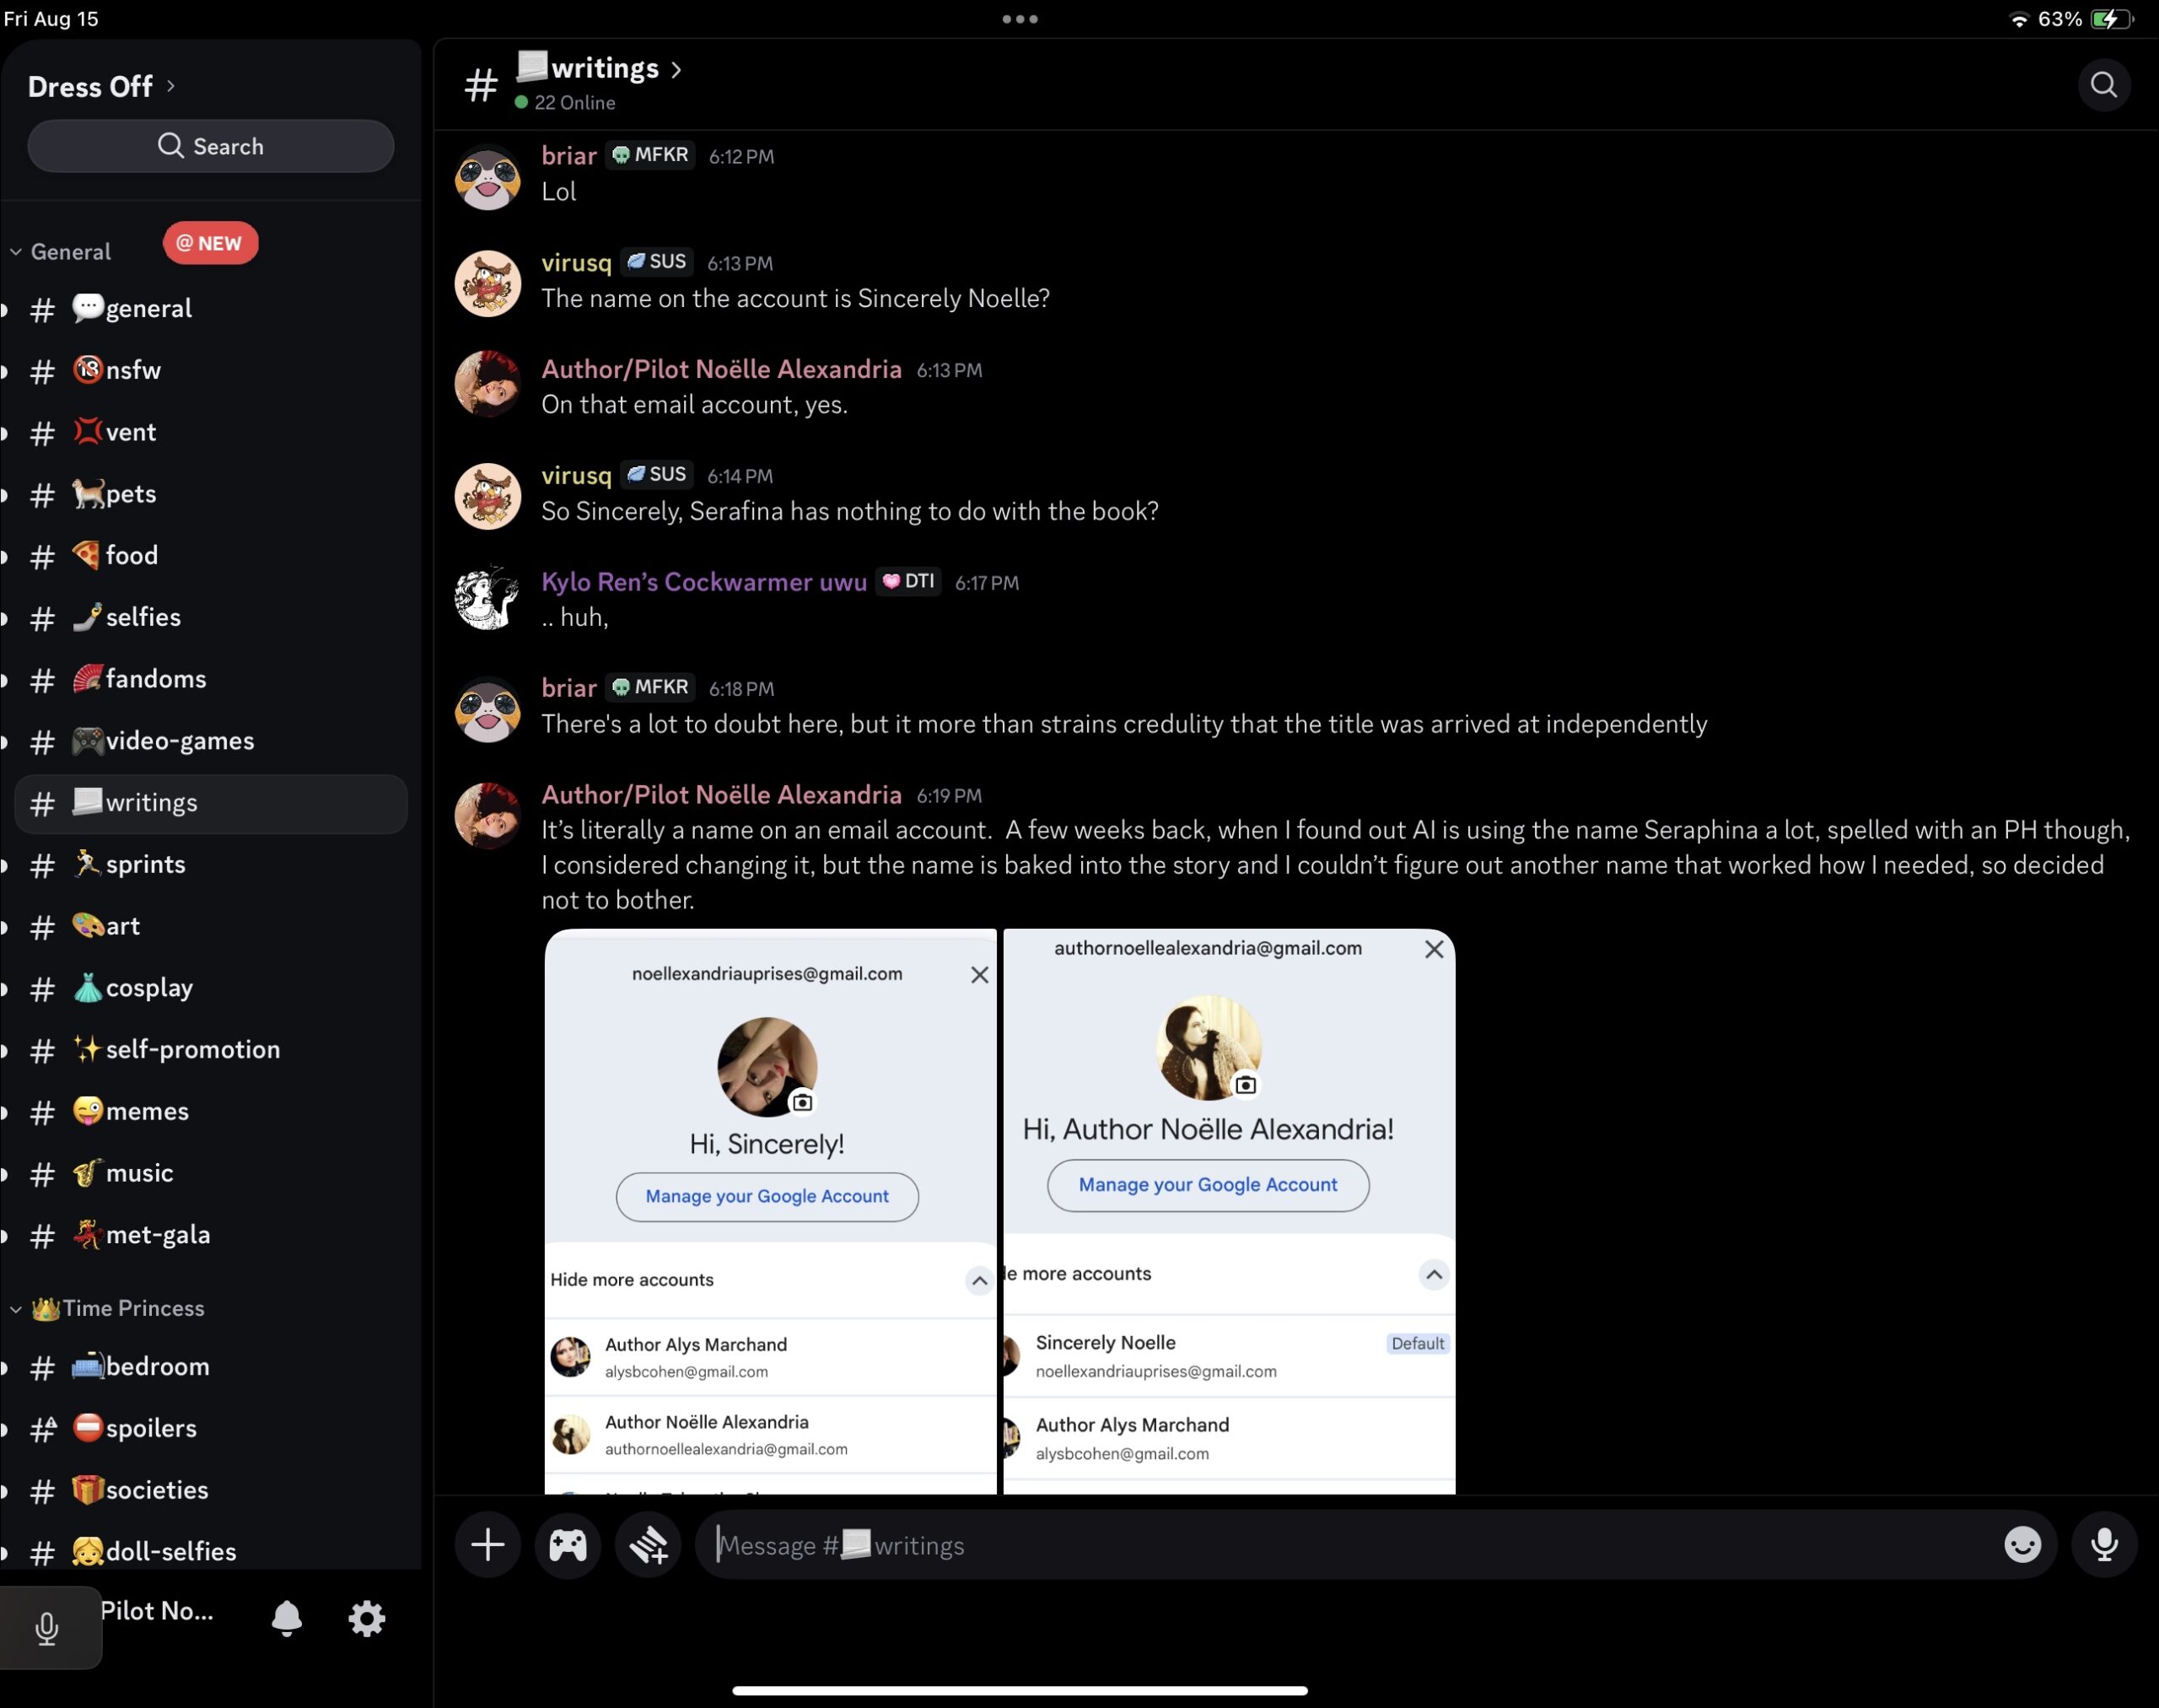Jump to new mentions badge

[210, 243]
